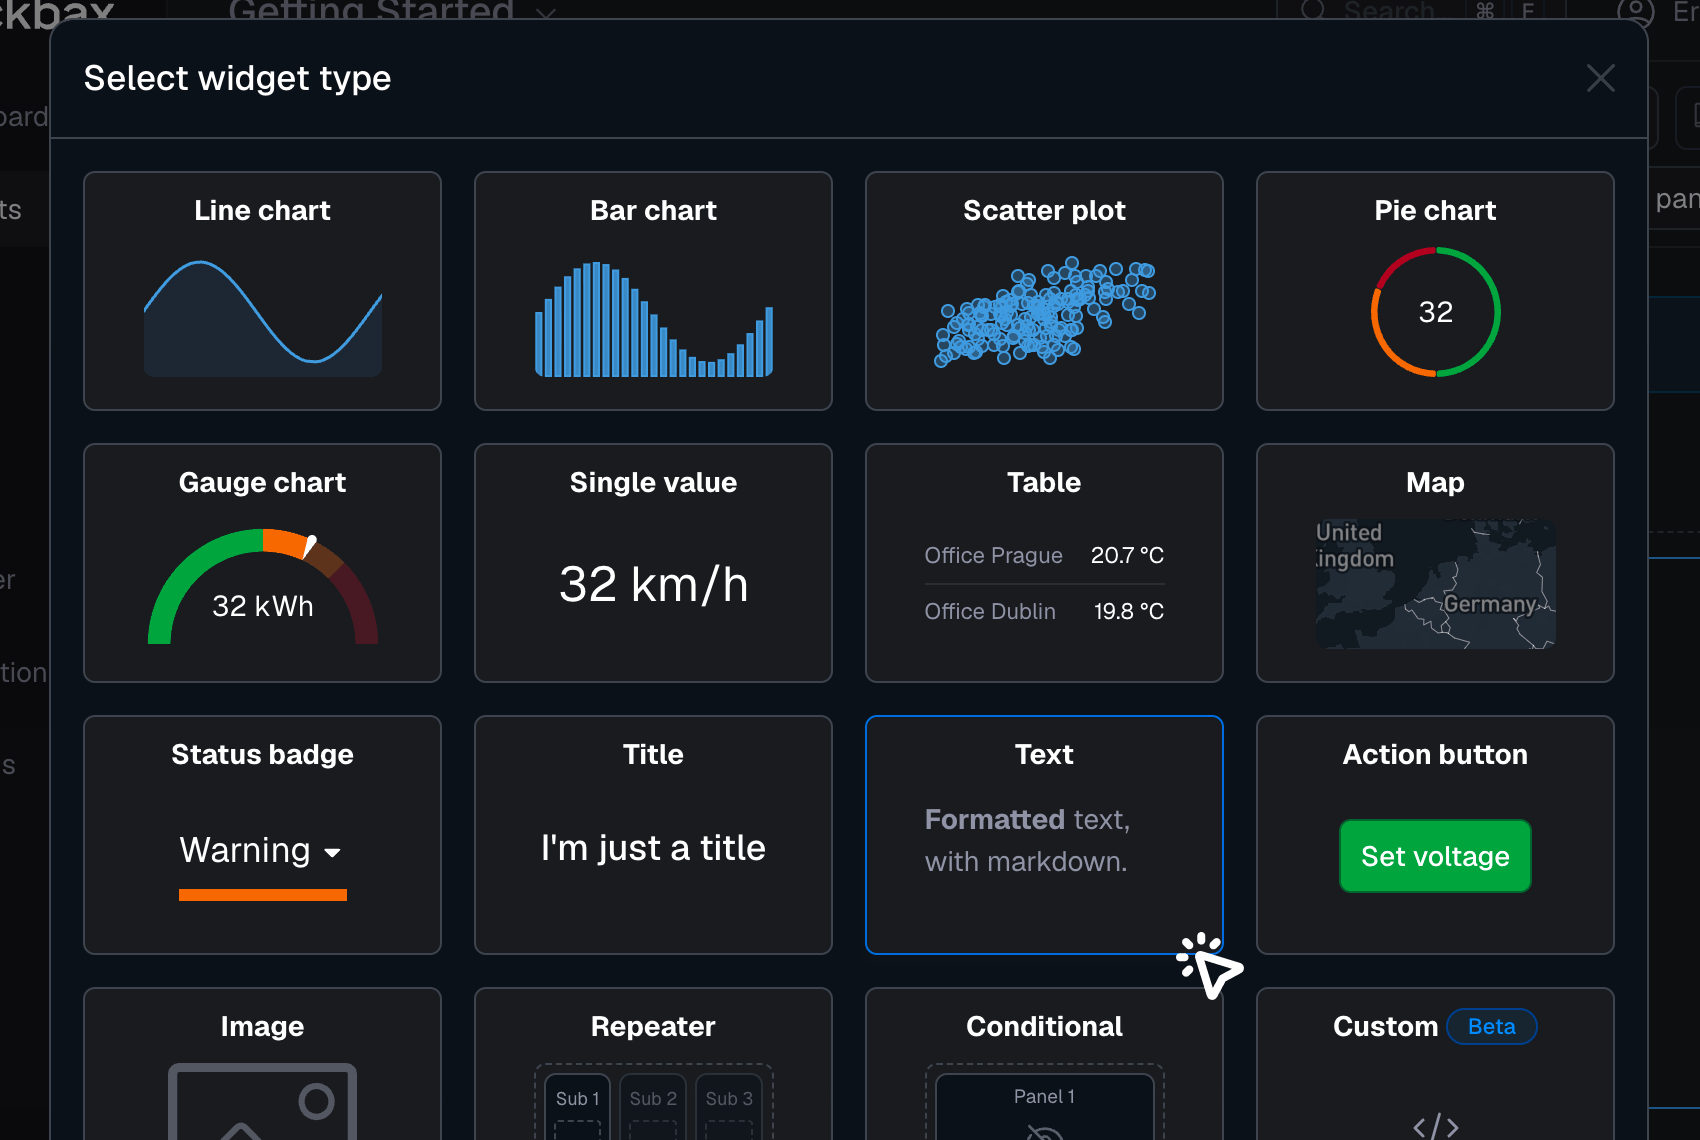Choose the Status badge widget
This screenshot has width=1700, height=1140.
[x=262, y=835]
